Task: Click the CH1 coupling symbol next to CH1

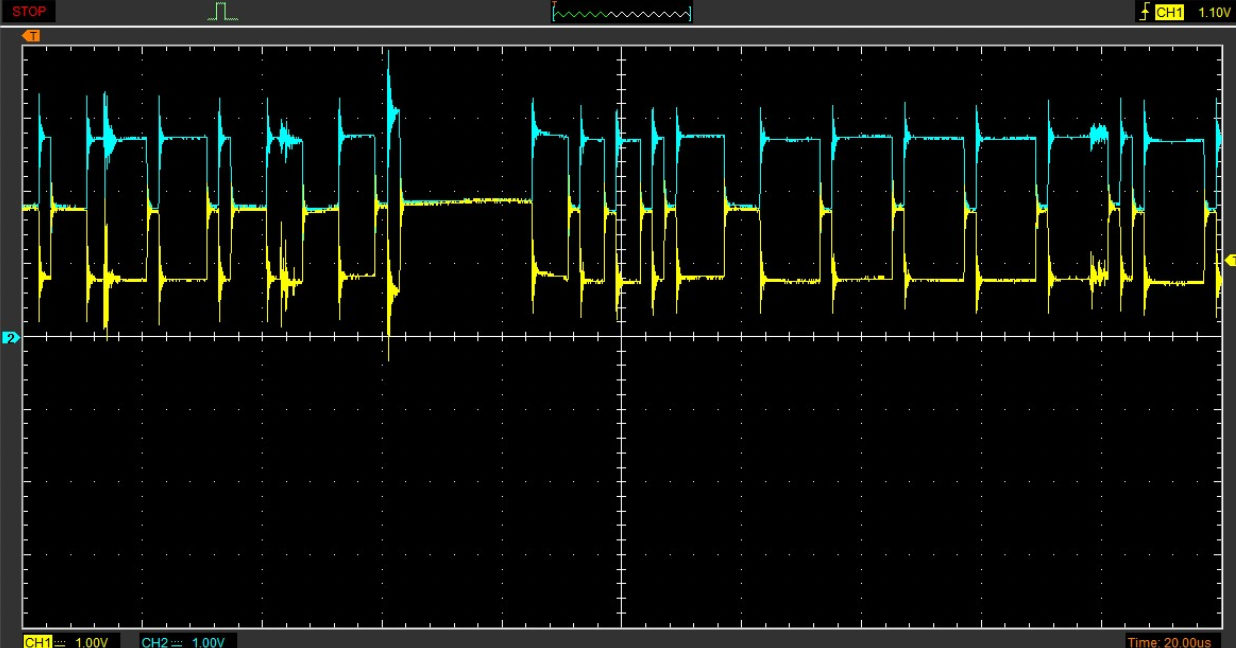Action: tap(61, 642)
